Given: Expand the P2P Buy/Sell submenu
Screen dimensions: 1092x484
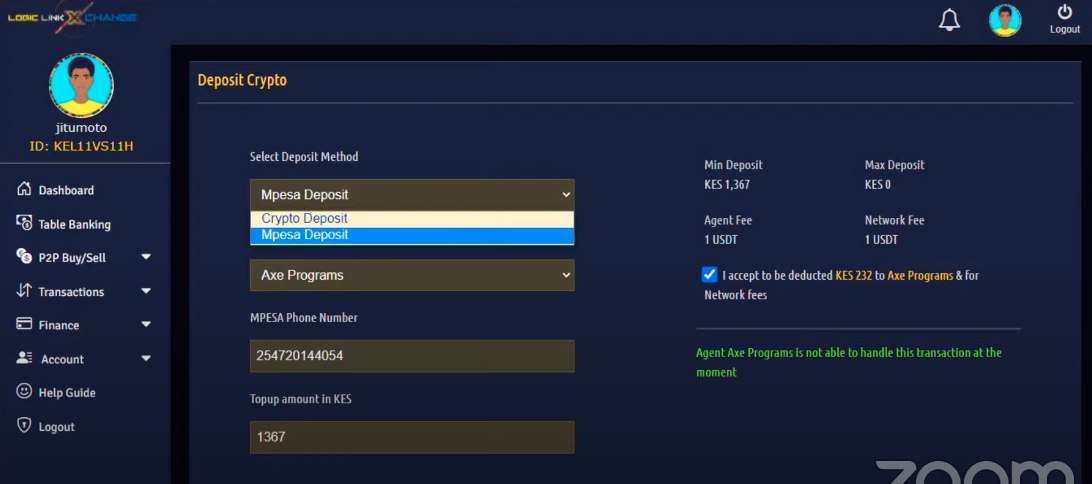Looking at the screenshot, I should coord(146,257).
